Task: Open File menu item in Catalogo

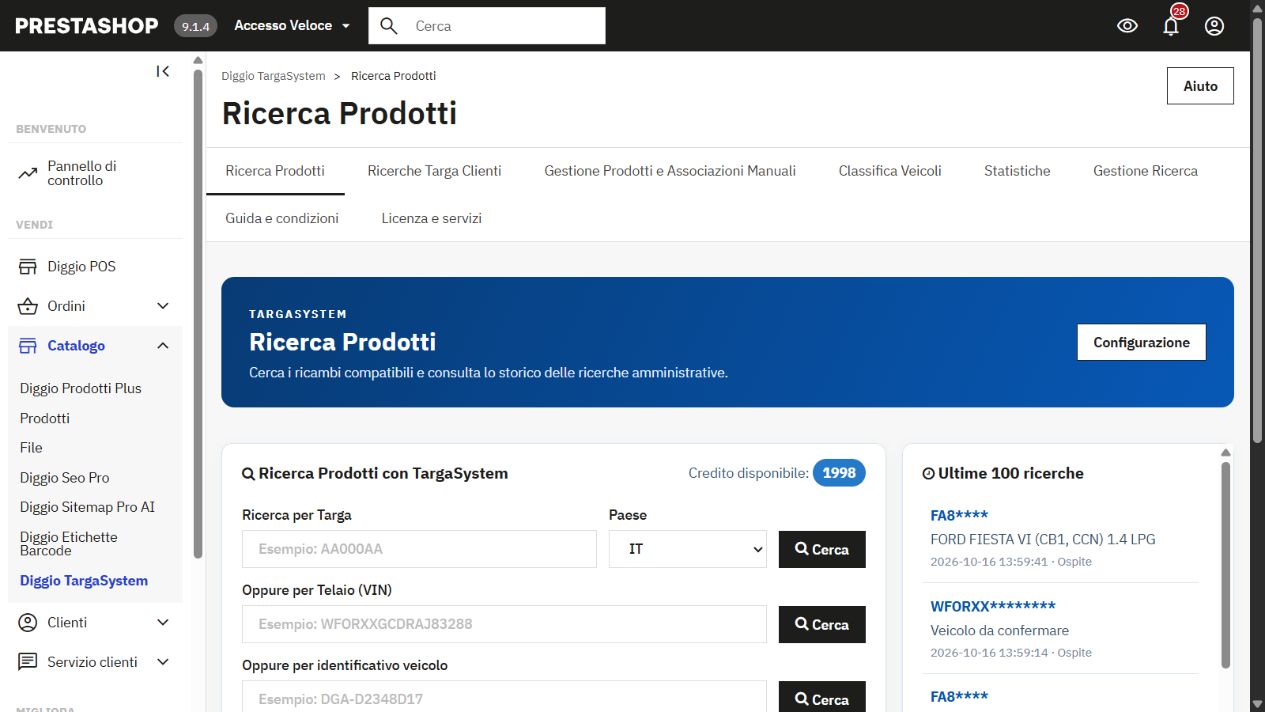Action: [x=31, y=447]
